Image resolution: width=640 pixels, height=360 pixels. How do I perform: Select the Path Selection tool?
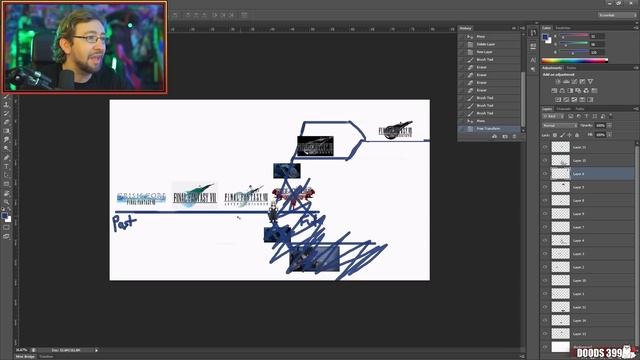tap(6, 176)
